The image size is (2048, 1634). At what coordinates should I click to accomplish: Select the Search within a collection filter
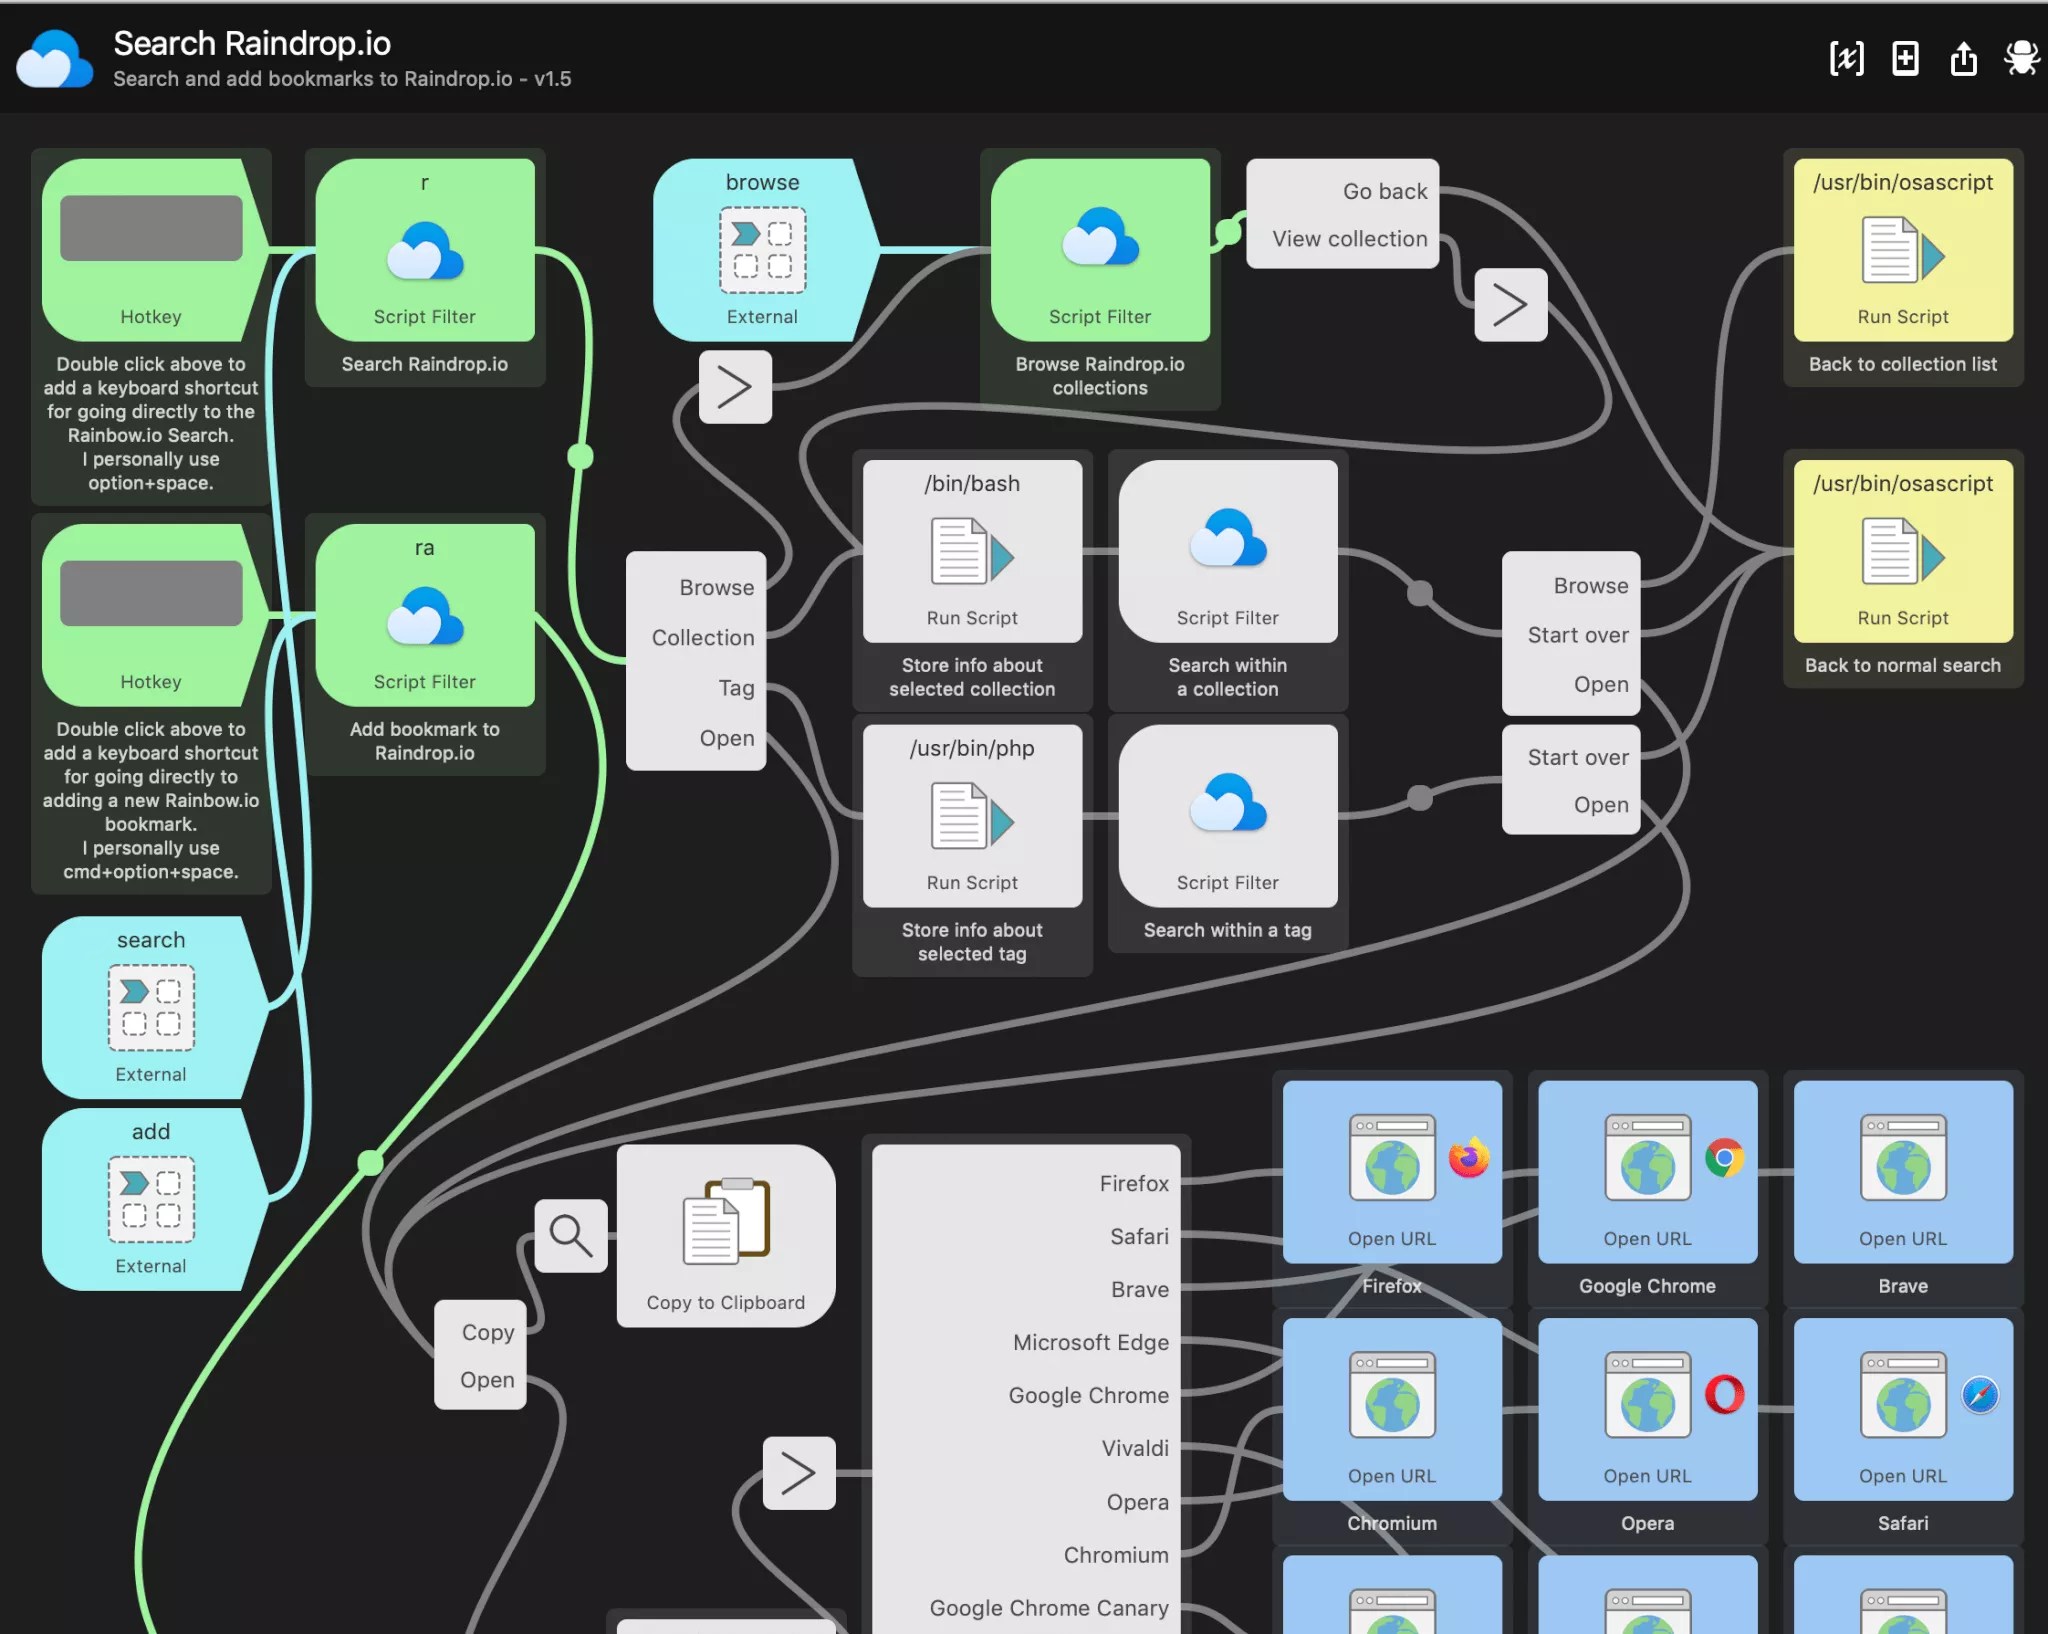1228,551
